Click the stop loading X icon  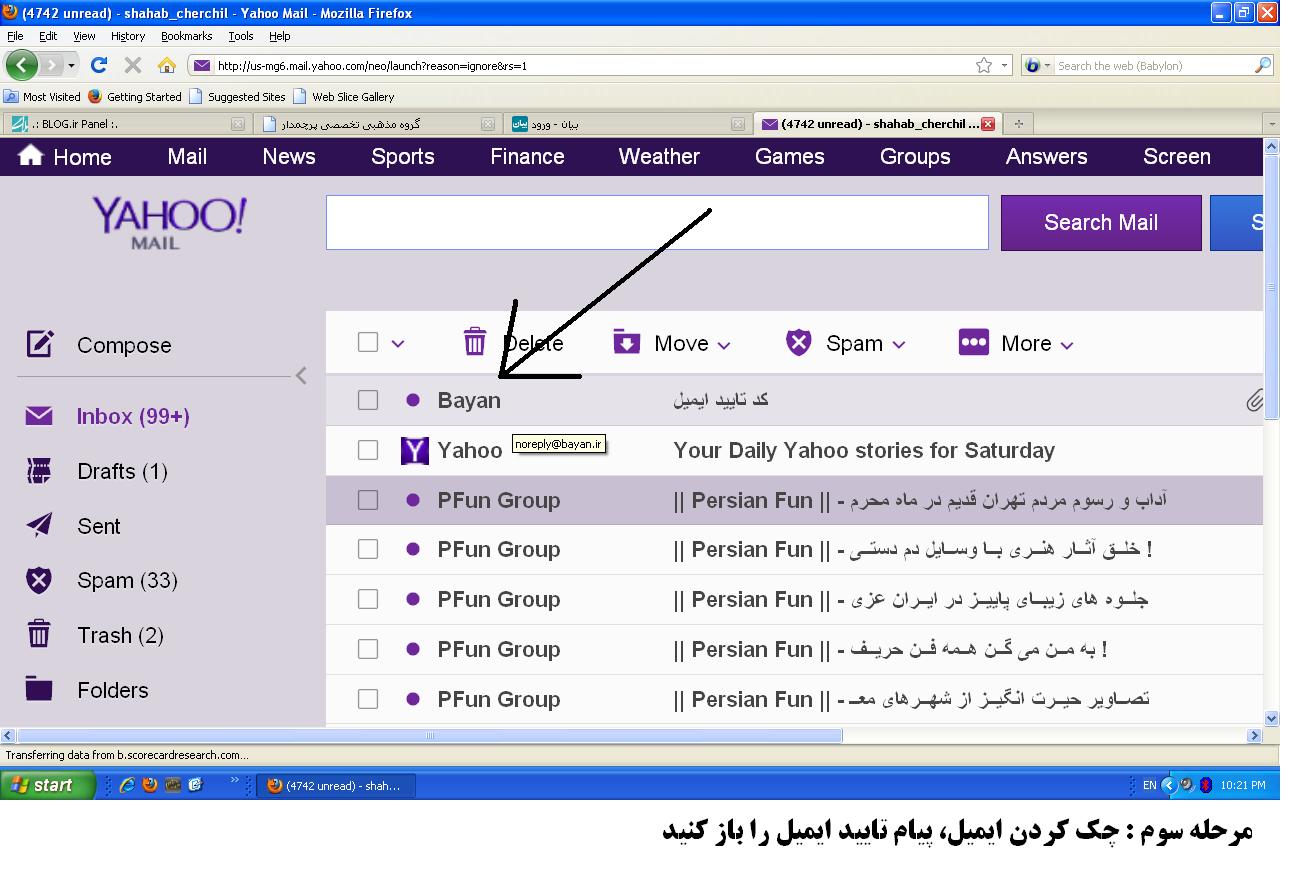(x=132, y=65)
